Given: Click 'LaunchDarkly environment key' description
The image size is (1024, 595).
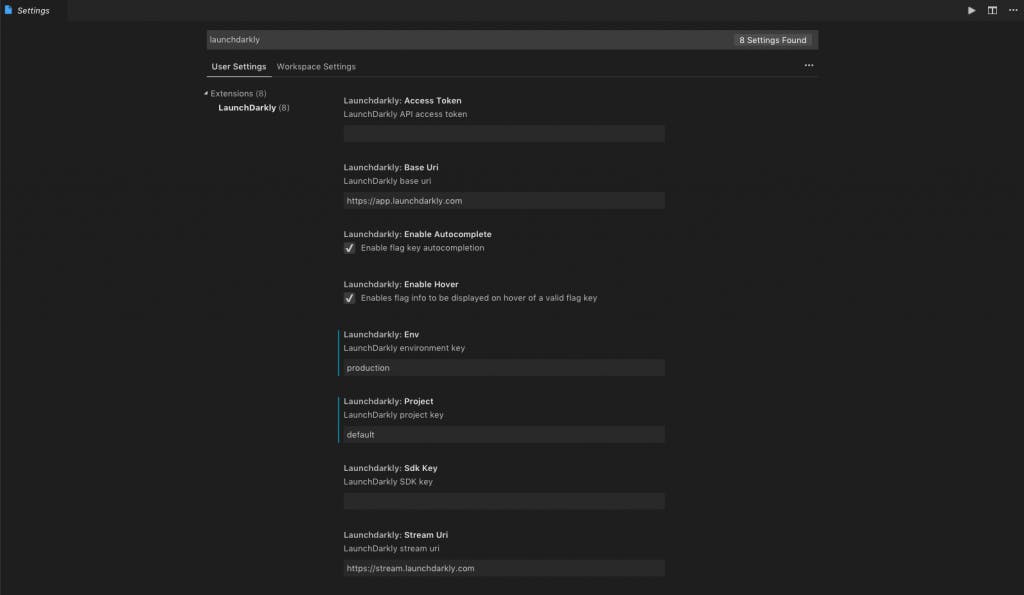Looking at the screenshot, I should [x=404, y=348].
